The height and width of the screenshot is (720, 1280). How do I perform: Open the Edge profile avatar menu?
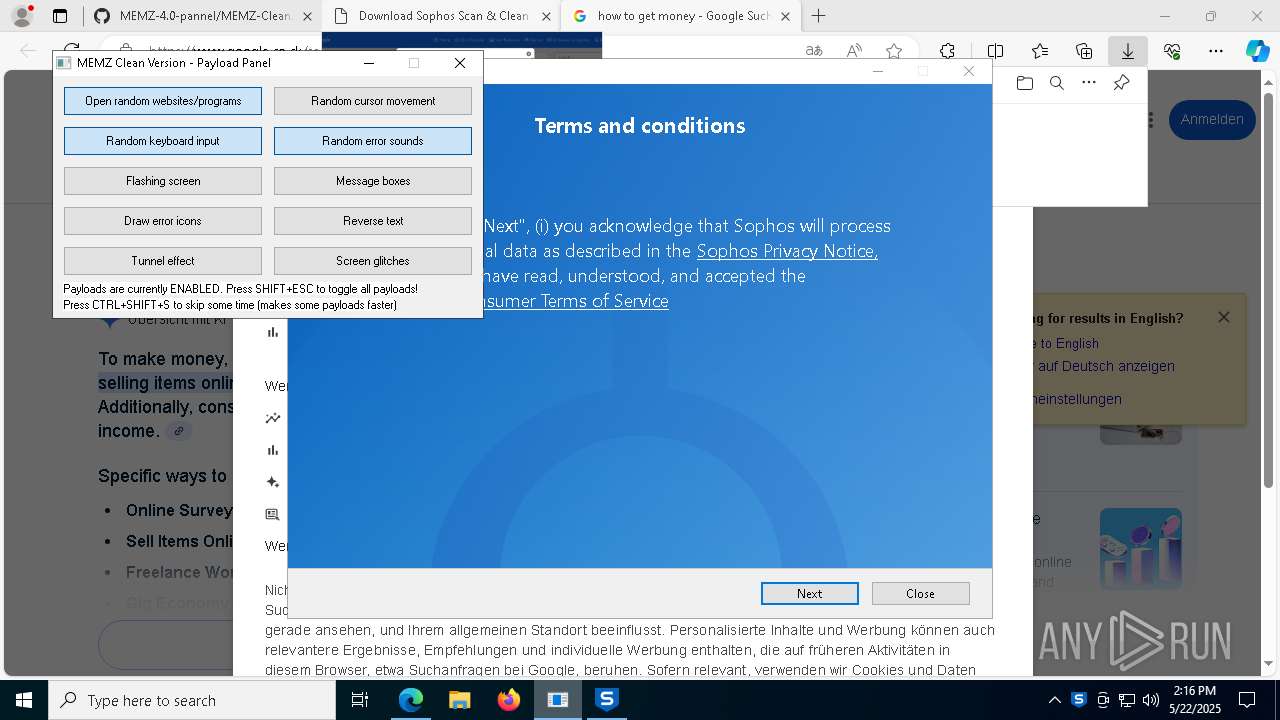pyautogui.click(x=21, y=16)
